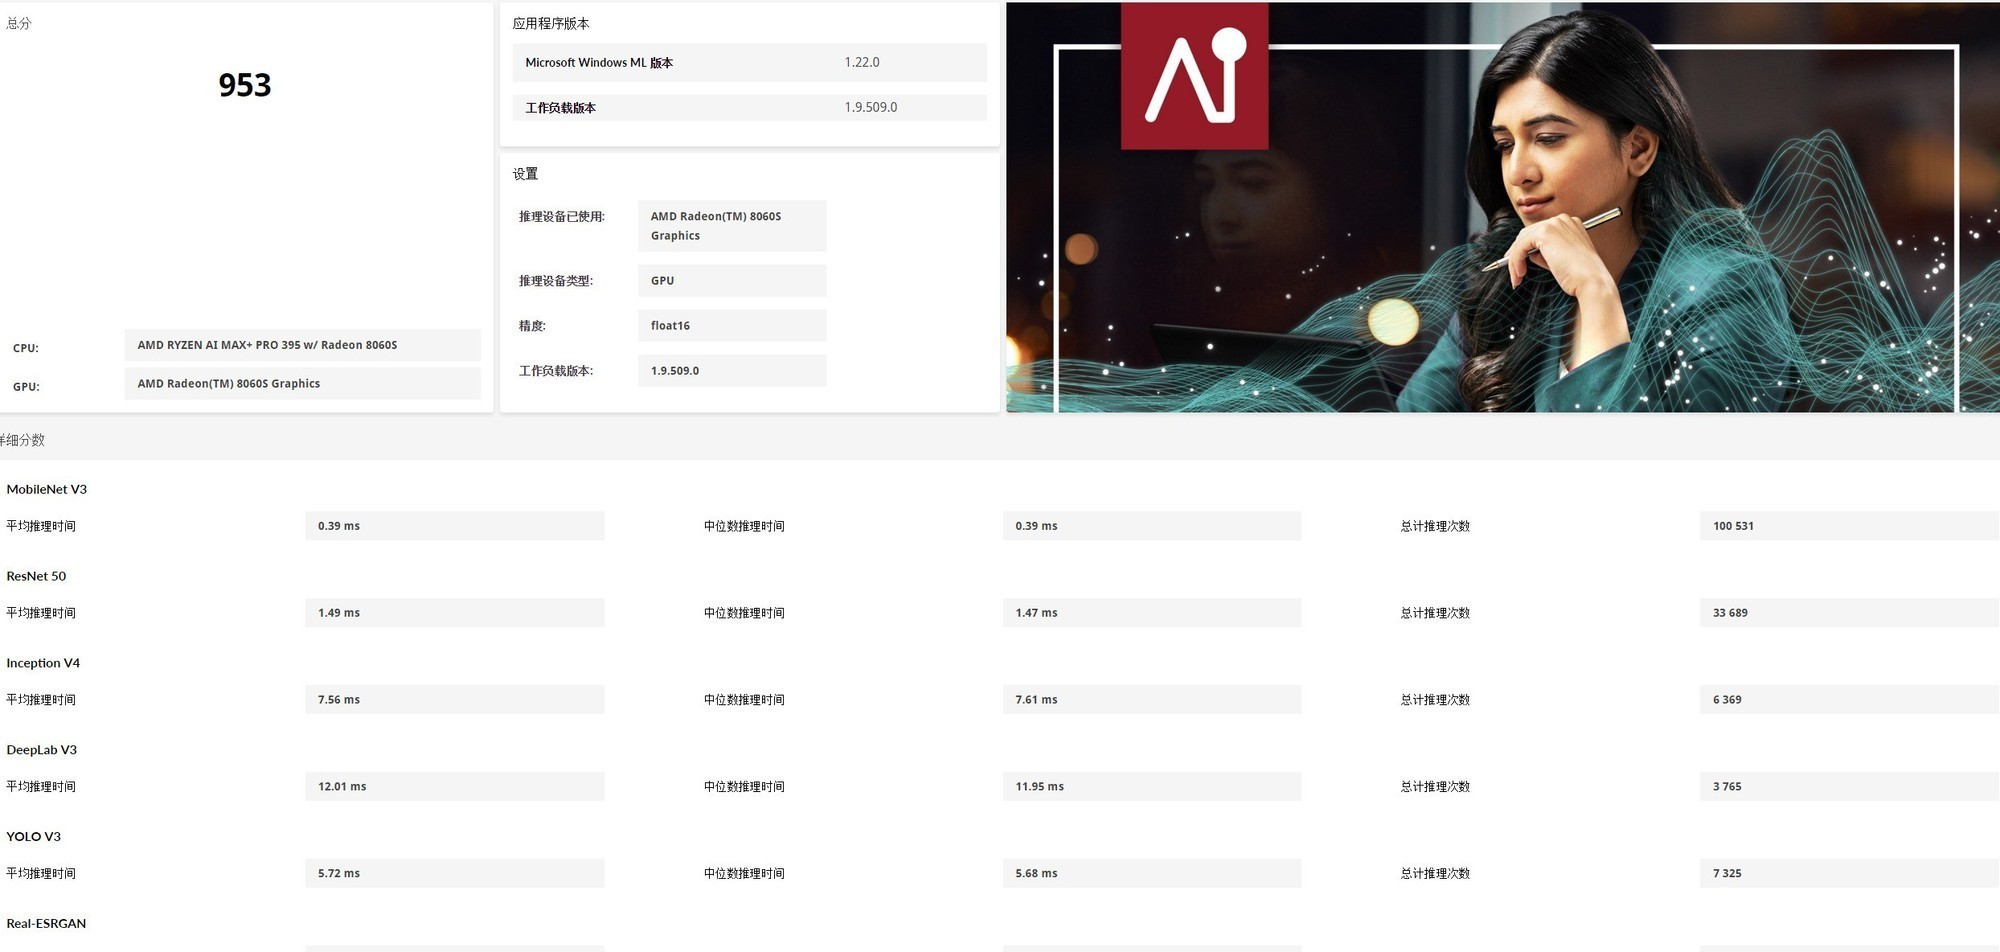
Task: Select the GPU field below the CPU row
Action: (302, 384)
